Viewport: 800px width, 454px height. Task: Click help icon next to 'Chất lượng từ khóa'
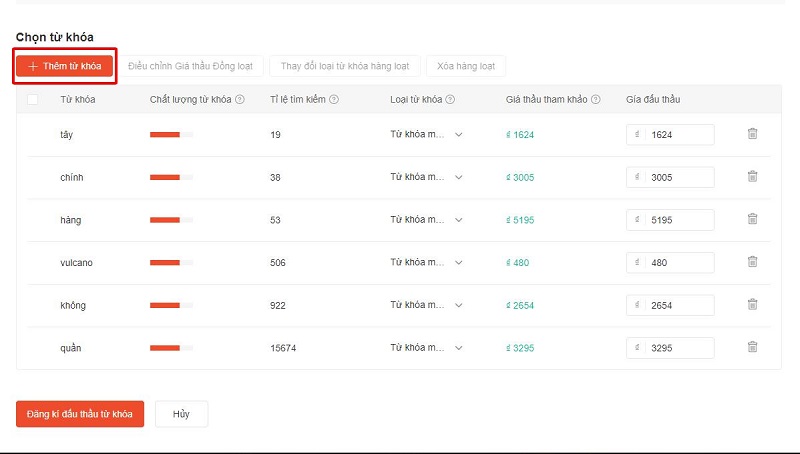pyautogui.click(x=240, y=99)
